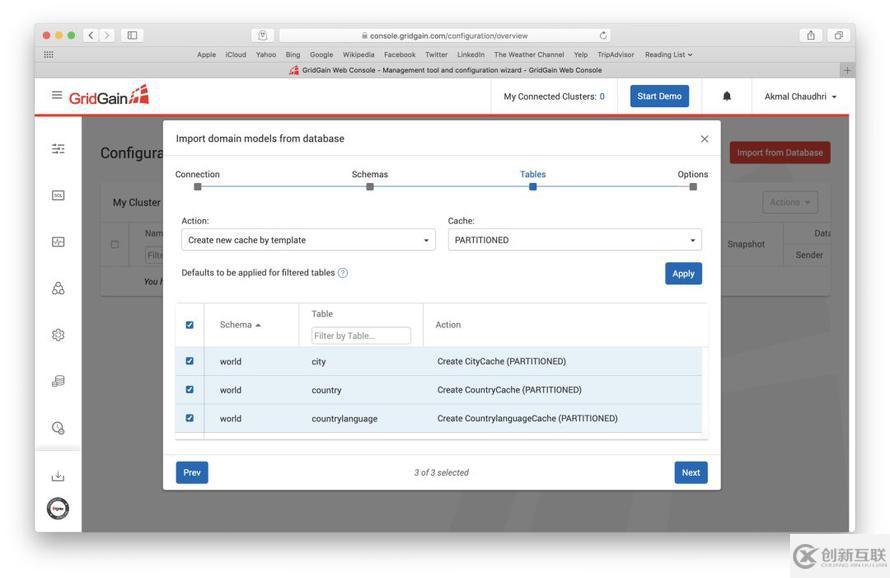
Task: Click the Apply button
Action: pos(683,274)
